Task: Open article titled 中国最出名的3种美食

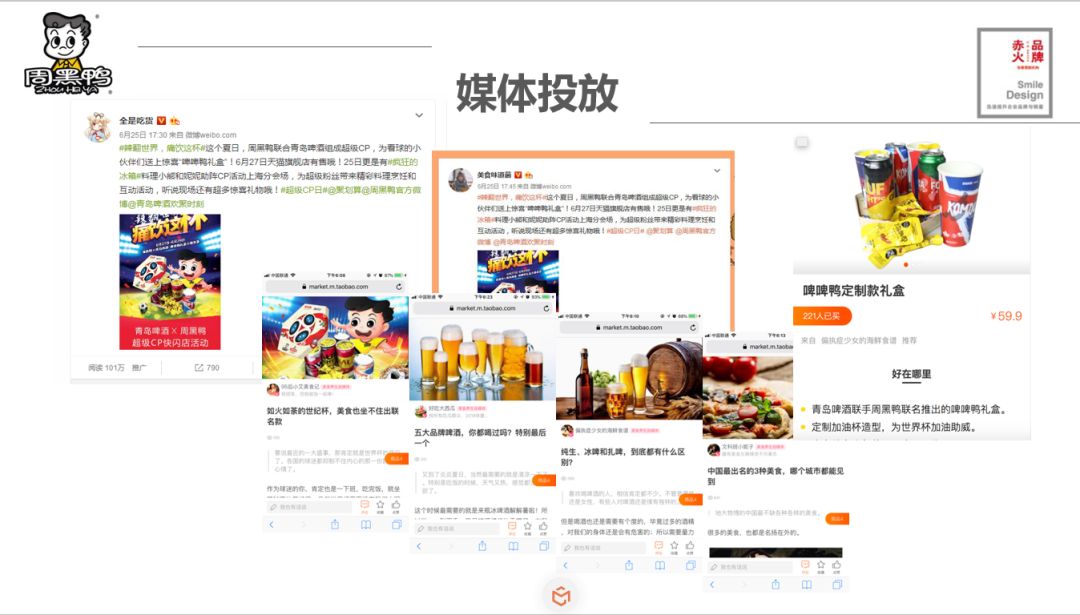Action: [776, 476]
